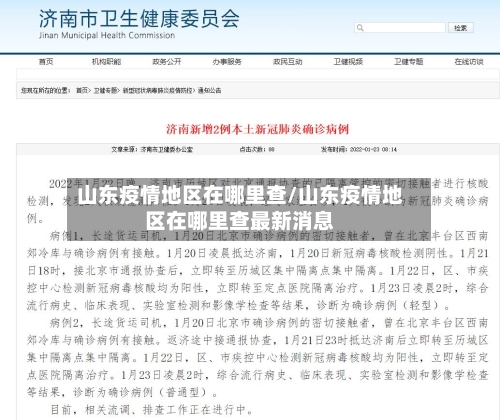Click the 新型冠状病毒肺炎疫情防控 breadcrumb link

[x=157, y=90]
